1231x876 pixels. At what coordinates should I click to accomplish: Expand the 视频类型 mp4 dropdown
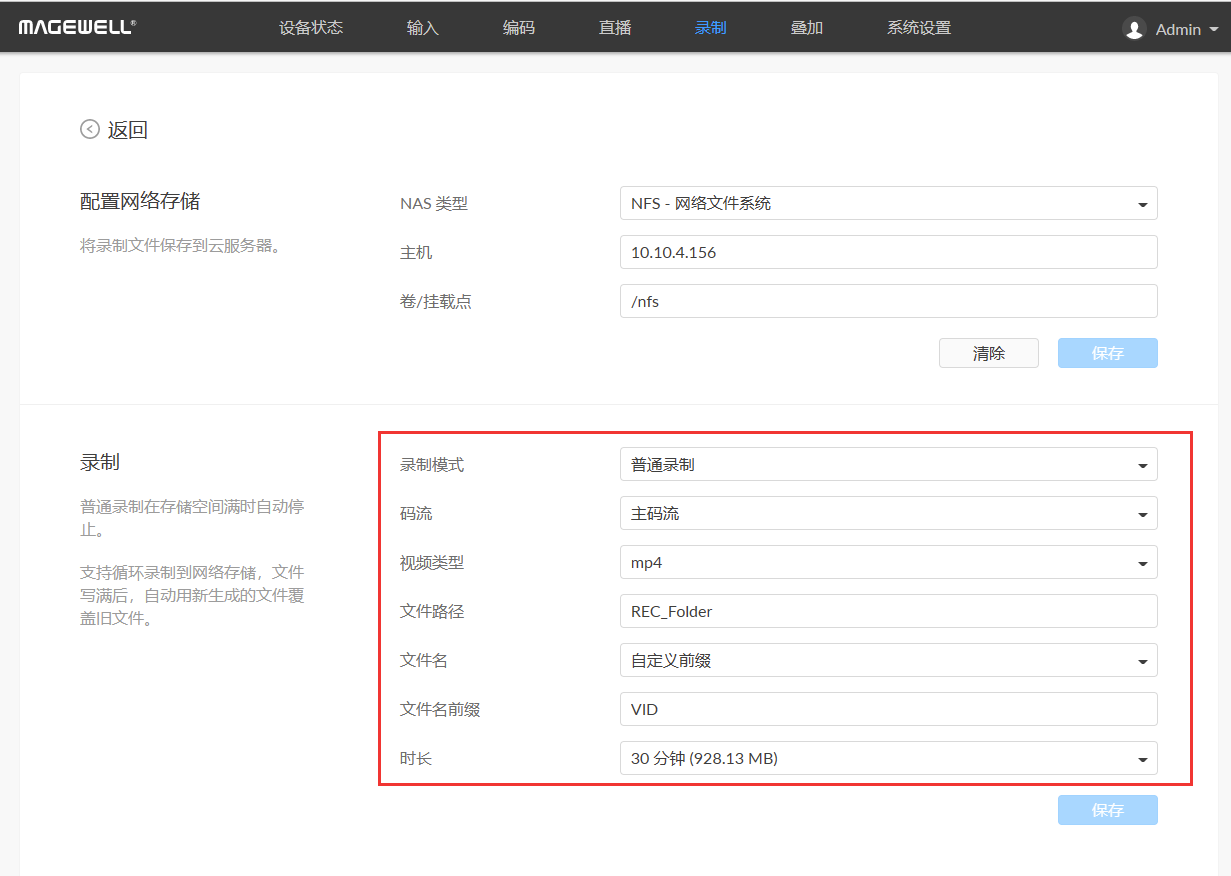[888, 562]
